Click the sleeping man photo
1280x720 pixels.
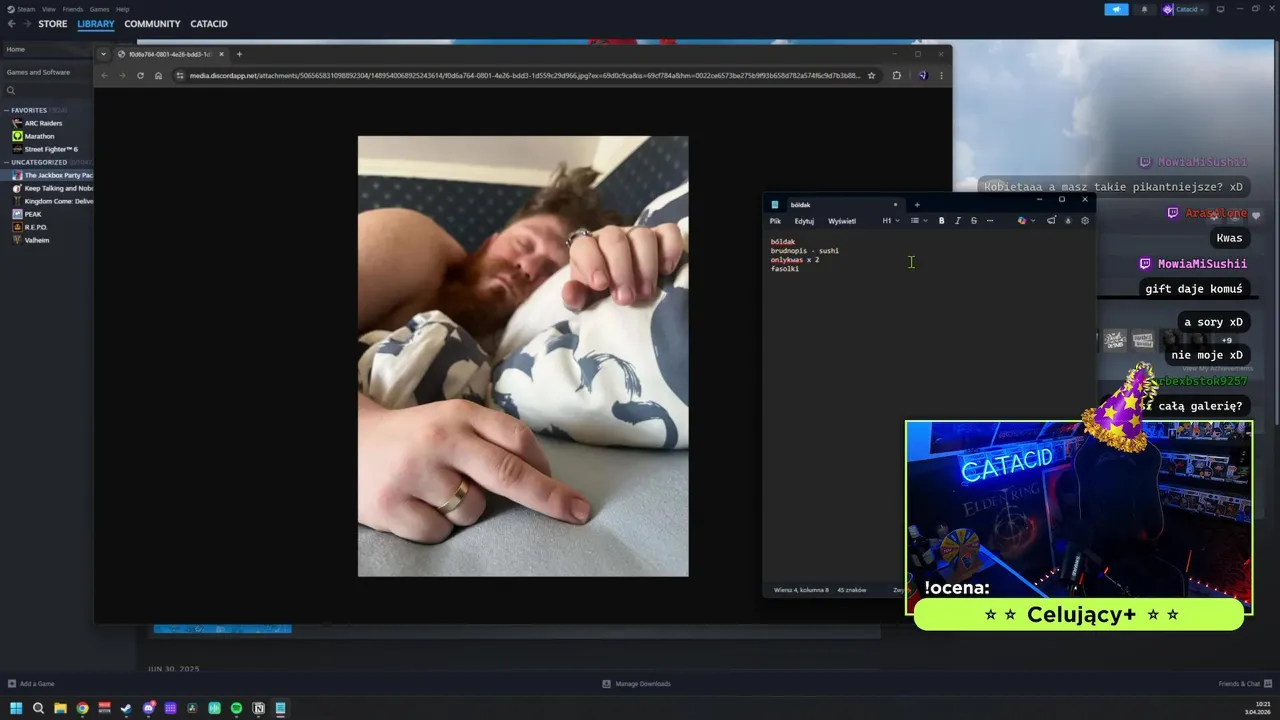pyautogui.click(x=523, y=356)
